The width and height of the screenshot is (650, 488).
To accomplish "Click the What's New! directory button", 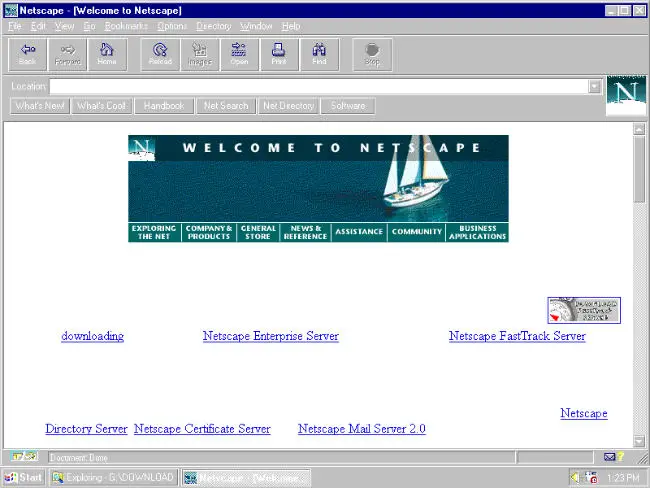I will (x=40, y=106).
